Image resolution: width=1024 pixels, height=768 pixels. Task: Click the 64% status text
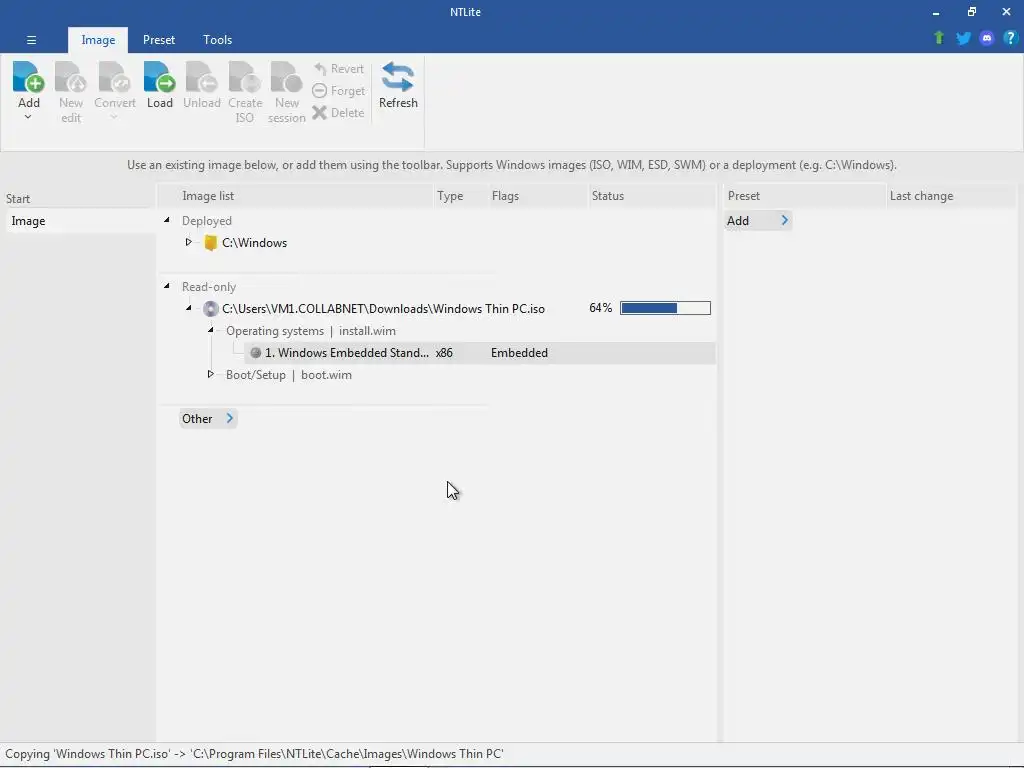click(600, 308)
